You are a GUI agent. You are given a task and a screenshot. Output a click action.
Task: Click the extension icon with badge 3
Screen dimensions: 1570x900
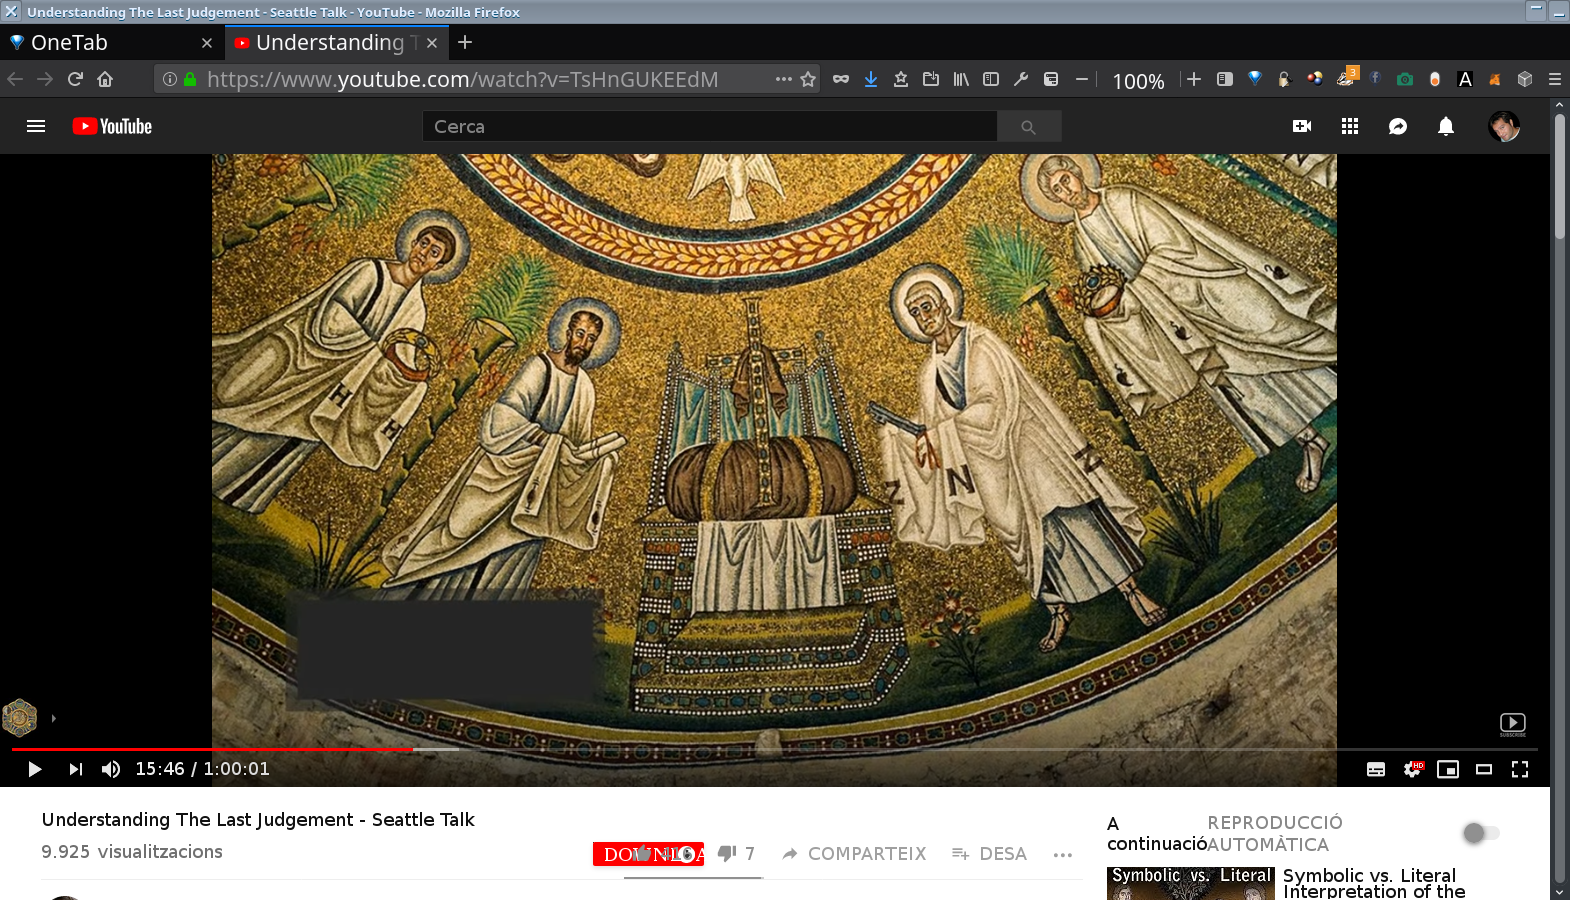pos(1346,77)
